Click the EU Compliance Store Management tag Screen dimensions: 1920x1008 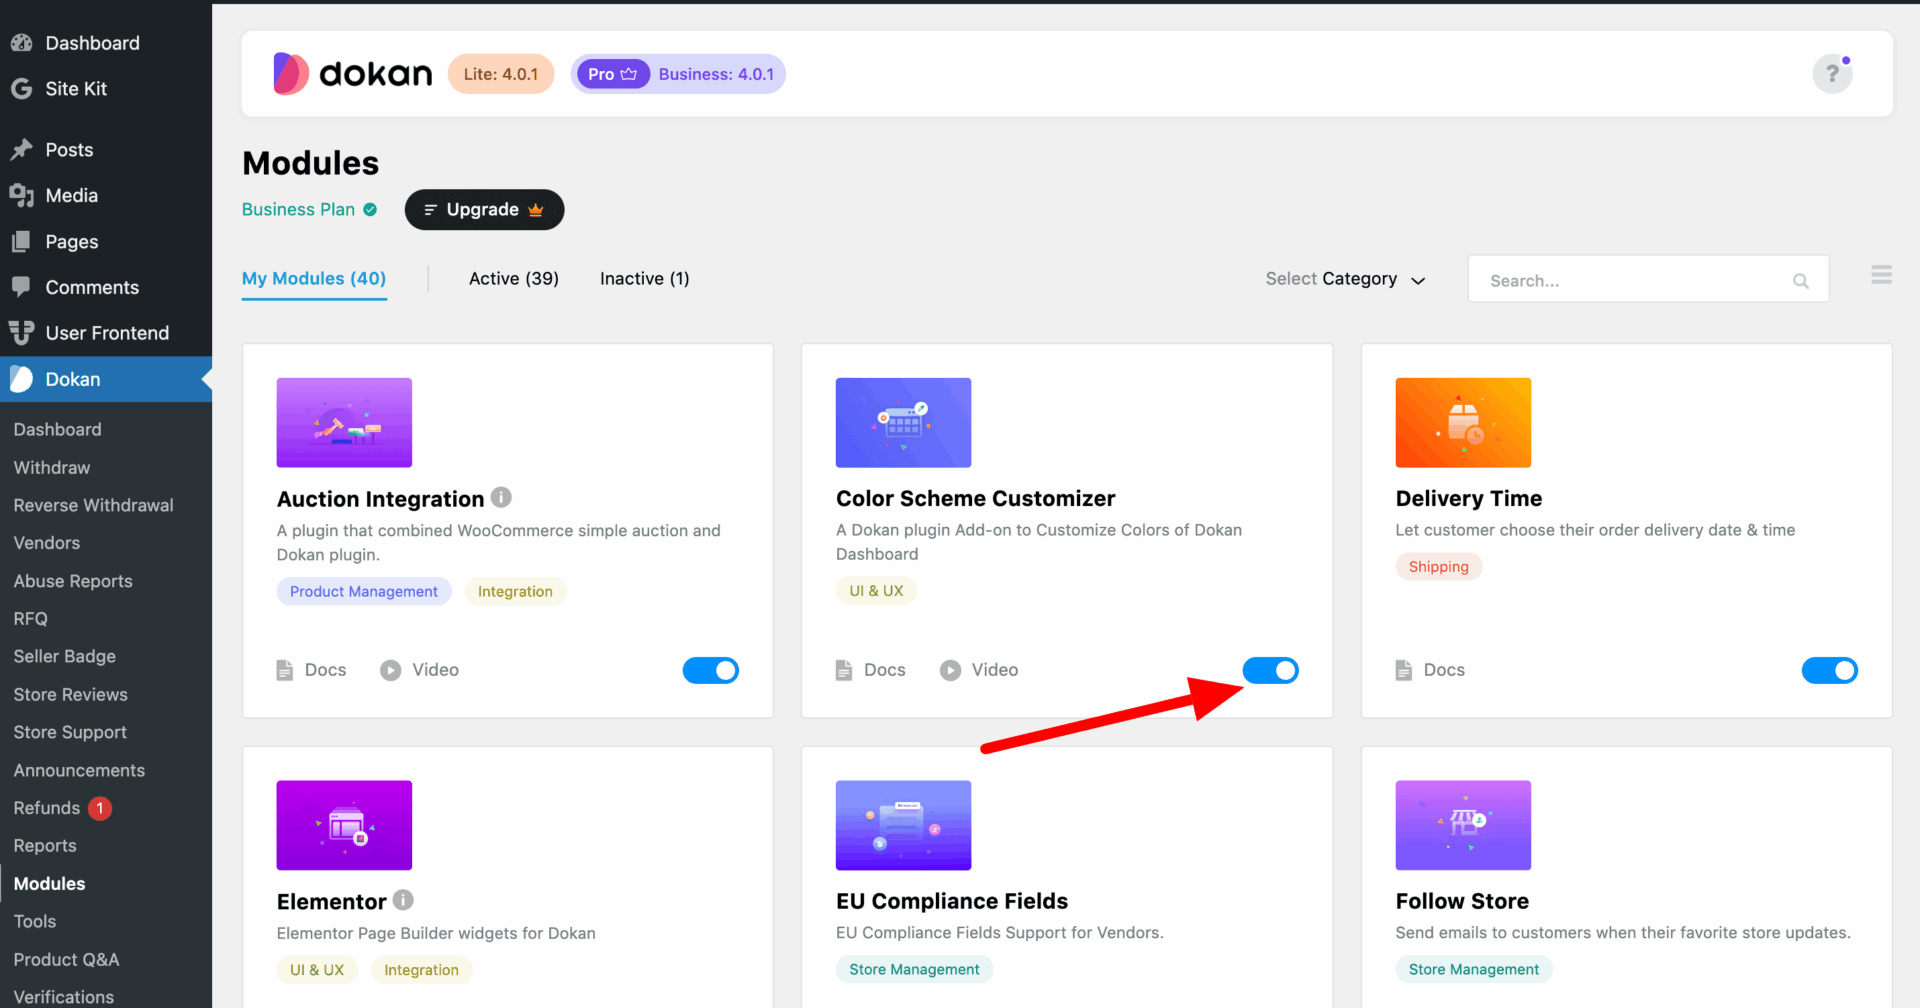[914, 969]
